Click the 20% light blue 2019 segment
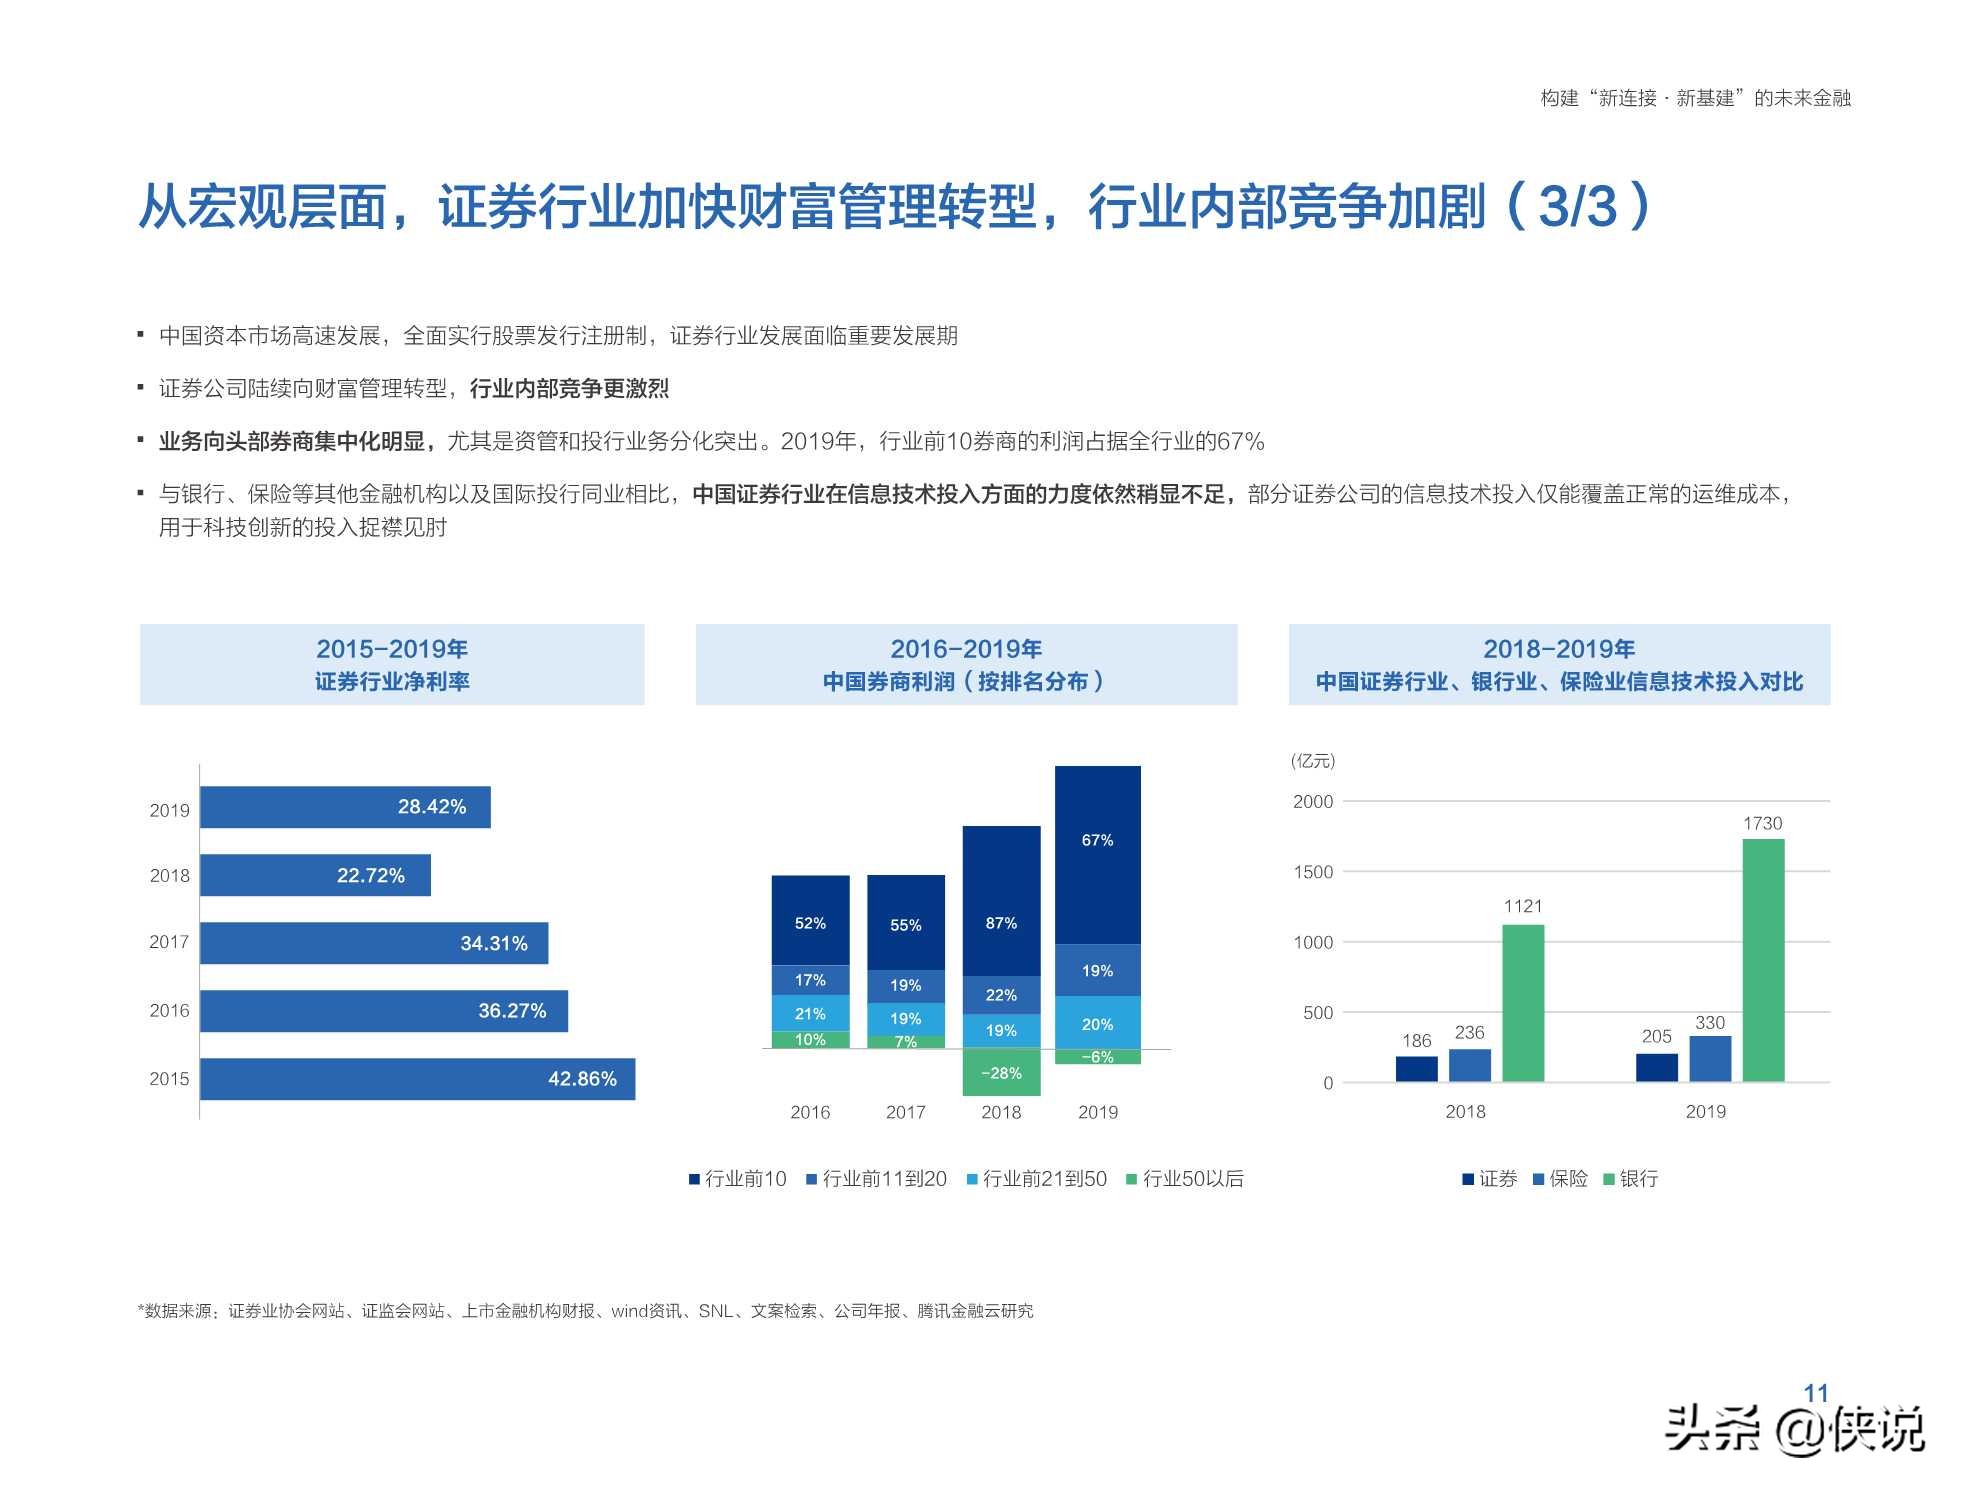The image size is (1968, 1496). tap(1097, 1023)
